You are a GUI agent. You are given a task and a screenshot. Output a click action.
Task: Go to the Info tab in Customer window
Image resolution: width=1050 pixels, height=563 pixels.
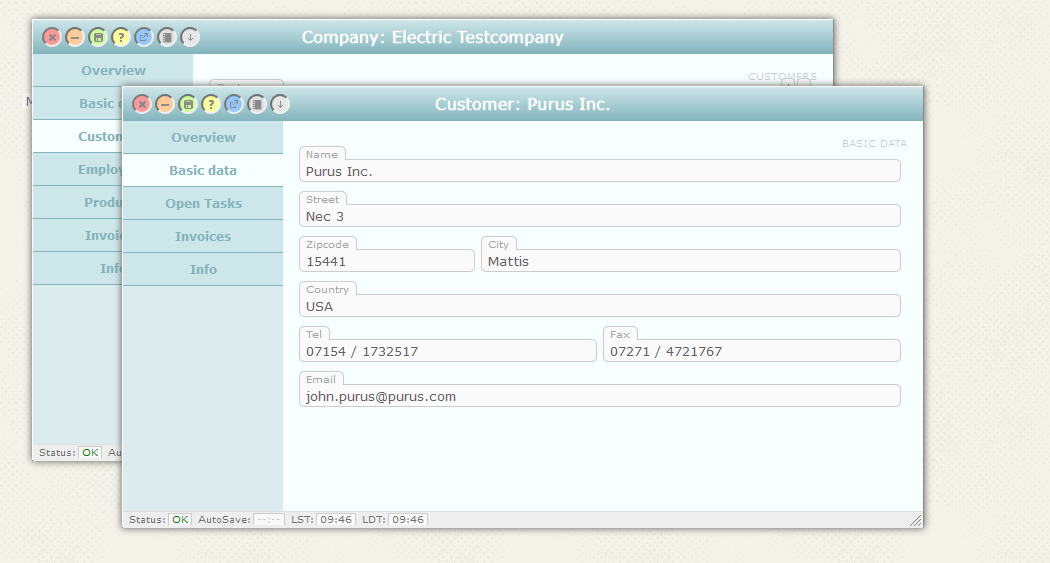click(203, 269)
